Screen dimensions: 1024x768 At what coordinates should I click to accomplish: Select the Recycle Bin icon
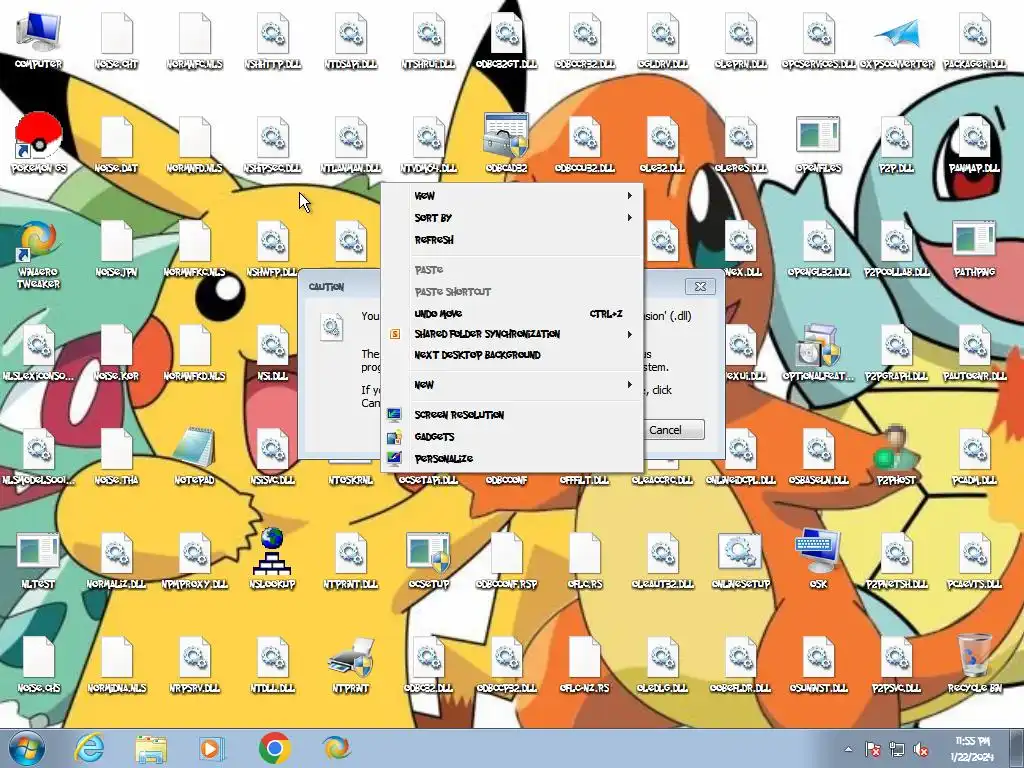coord(974,664)
